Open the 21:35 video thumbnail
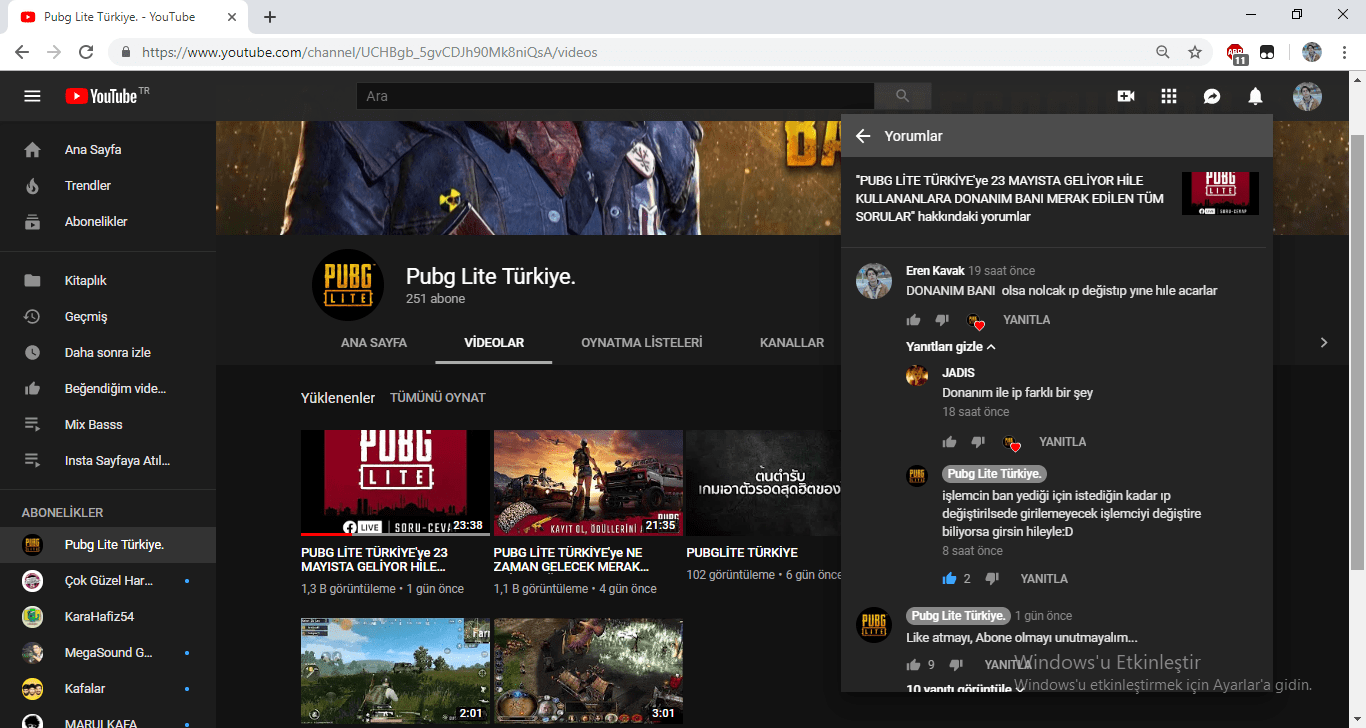Image resolution: width=1366 pixels, height=728 pixels. point(588,483)
